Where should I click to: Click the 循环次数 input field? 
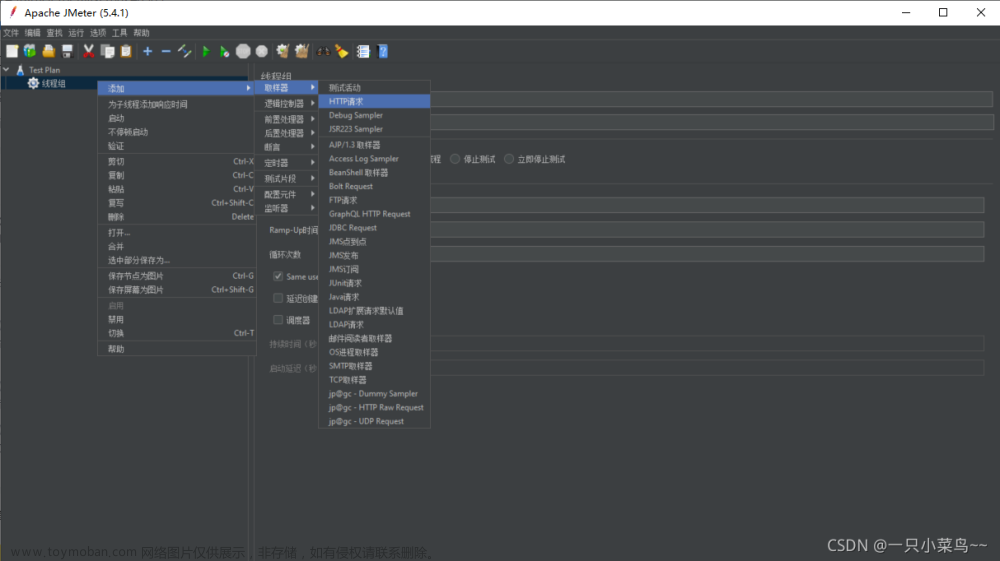[x=707, y=254]
